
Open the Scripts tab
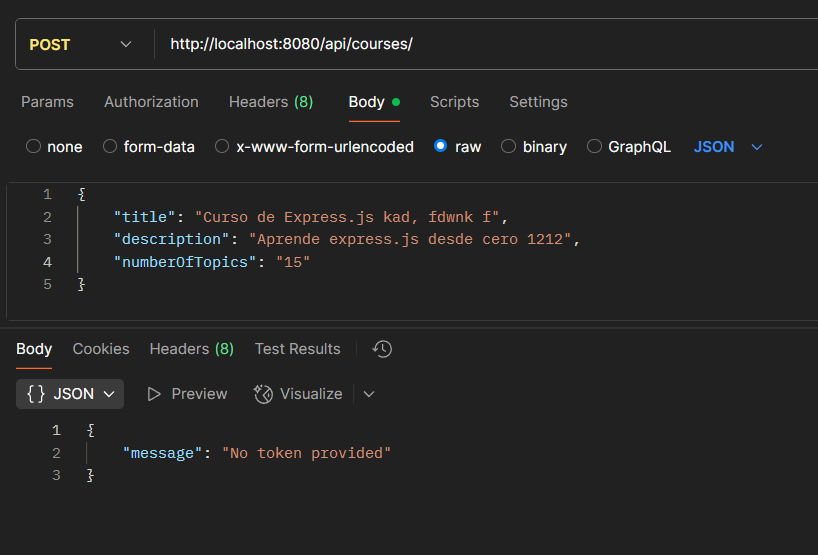tap(454, 102)
